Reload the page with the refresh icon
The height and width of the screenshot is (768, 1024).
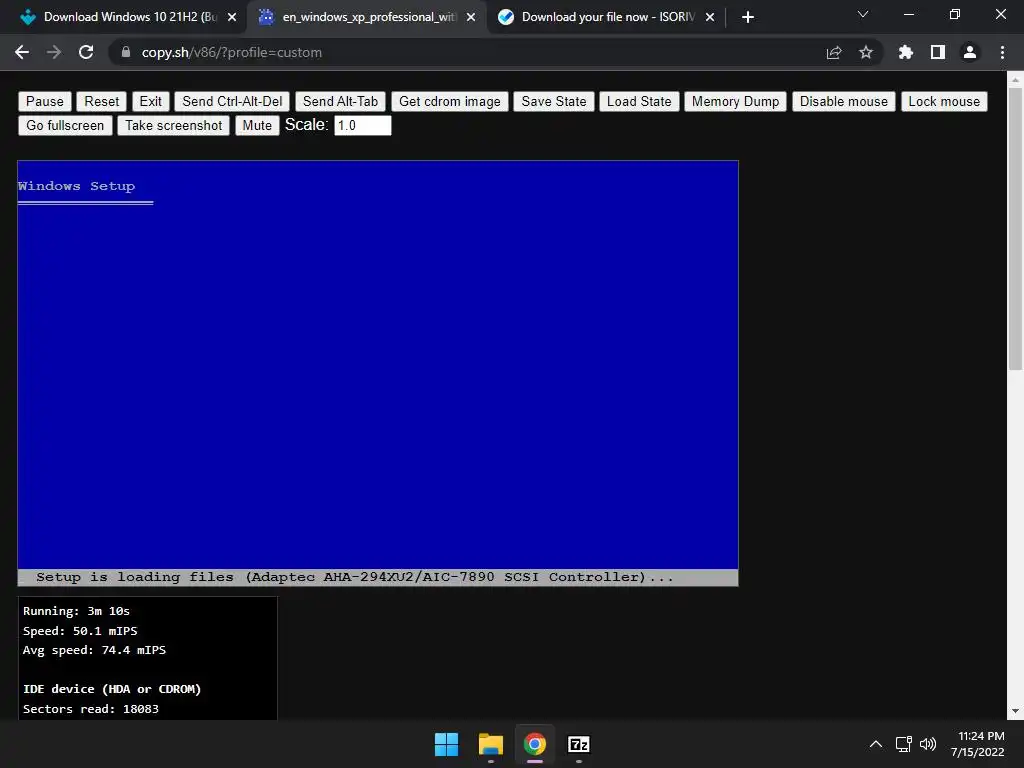86,52
